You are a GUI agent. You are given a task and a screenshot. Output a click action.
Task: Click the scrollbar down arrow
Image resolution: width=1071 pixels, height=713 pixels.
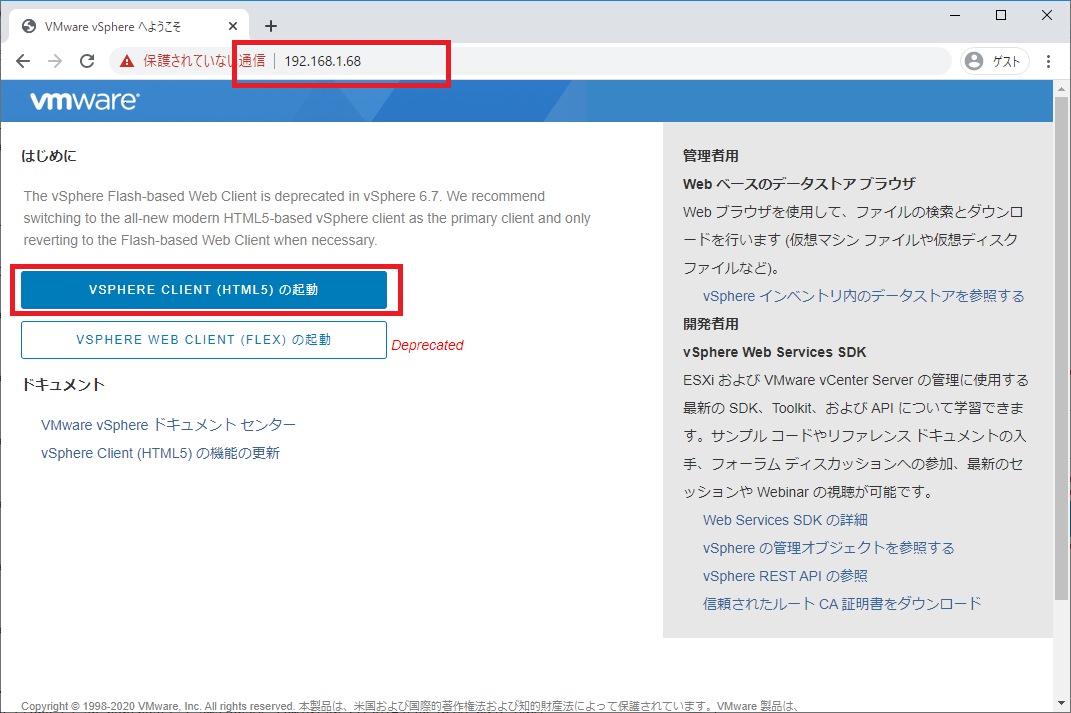[1061, 703]
